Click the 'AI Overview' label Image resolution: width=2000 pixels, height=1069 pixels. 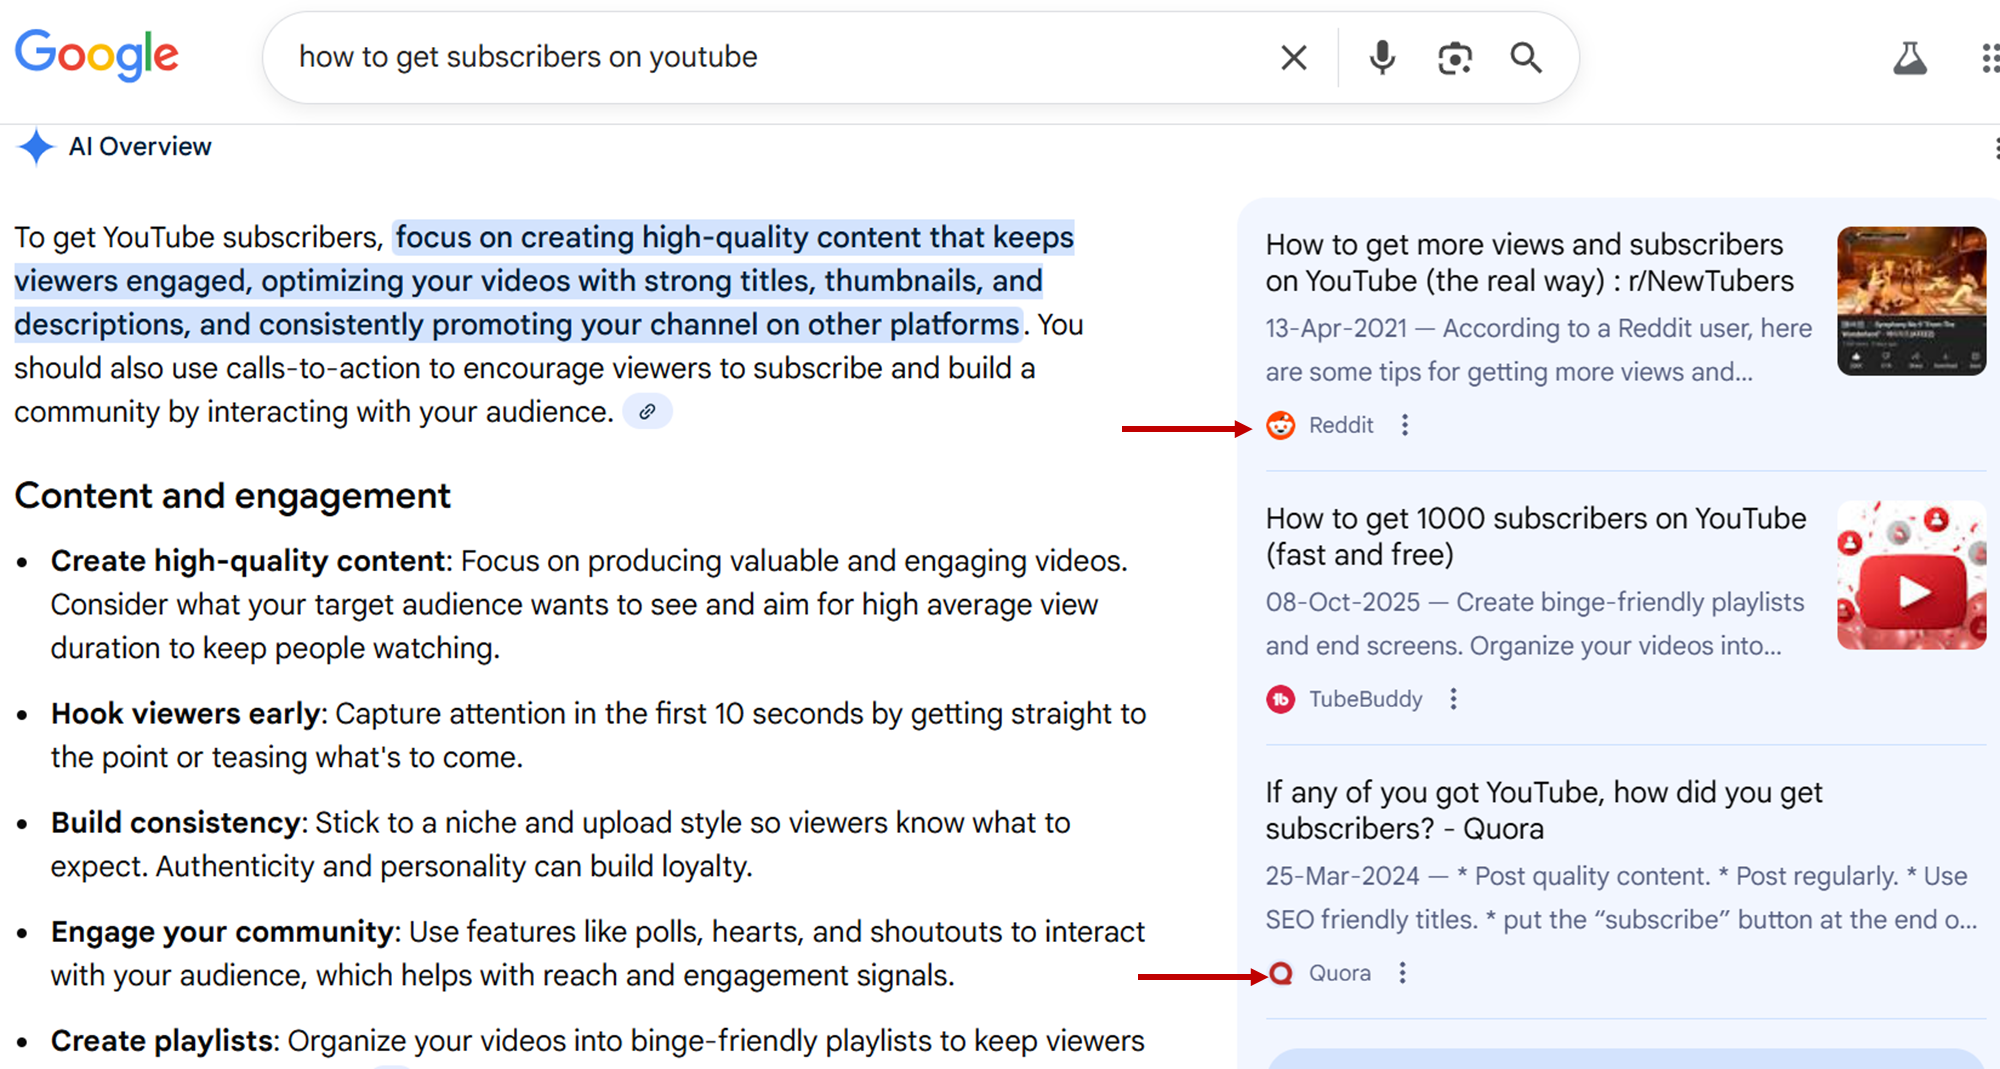click(140, 147)
